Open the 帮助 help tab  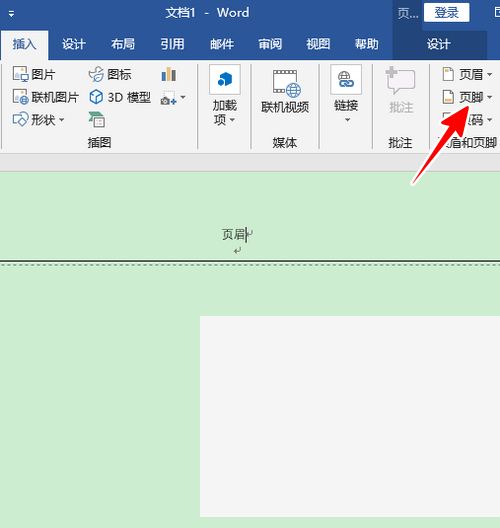click(x=366, y=44)
